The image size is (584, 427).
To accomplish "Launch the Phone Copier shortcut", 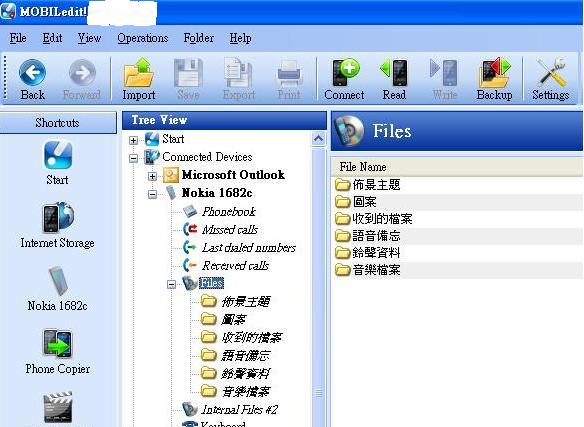I will [58, 344].
